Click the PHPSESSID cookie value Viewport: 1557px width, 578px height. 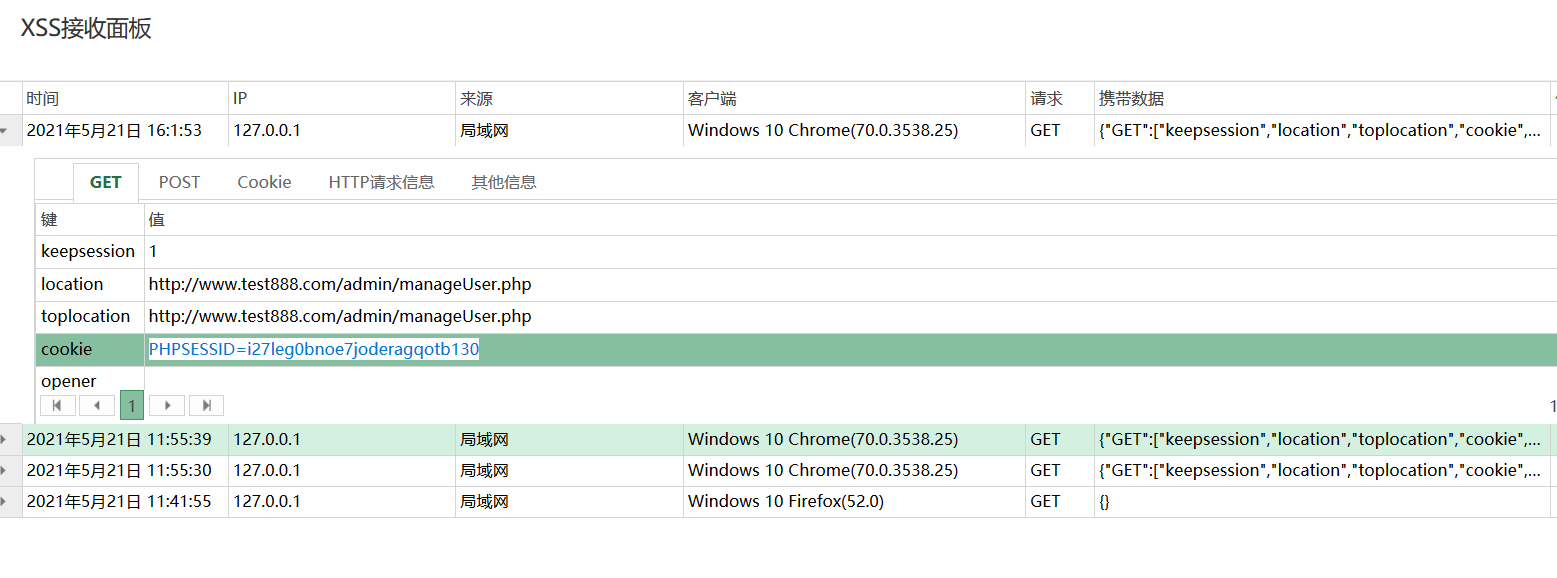[x=314, y=349]
